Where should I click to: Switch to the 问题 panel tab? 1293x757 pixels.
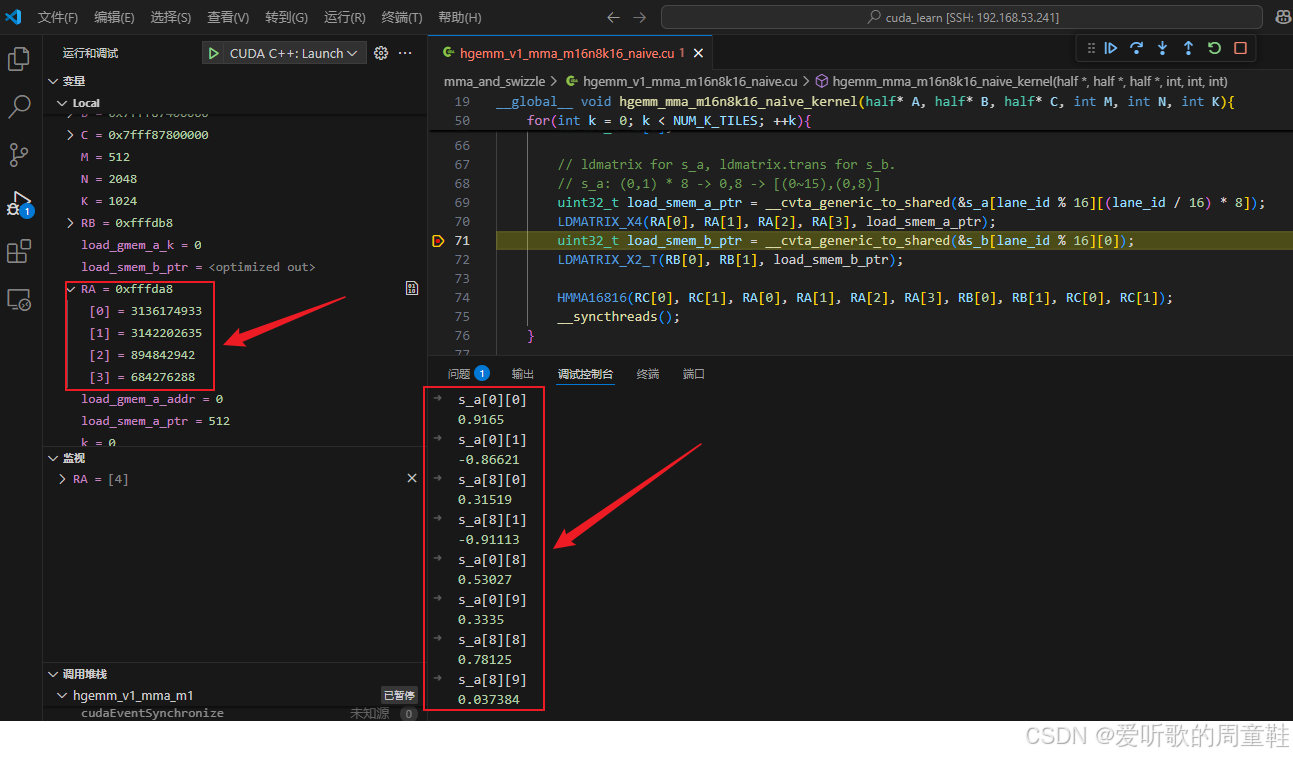coord(468,373)
